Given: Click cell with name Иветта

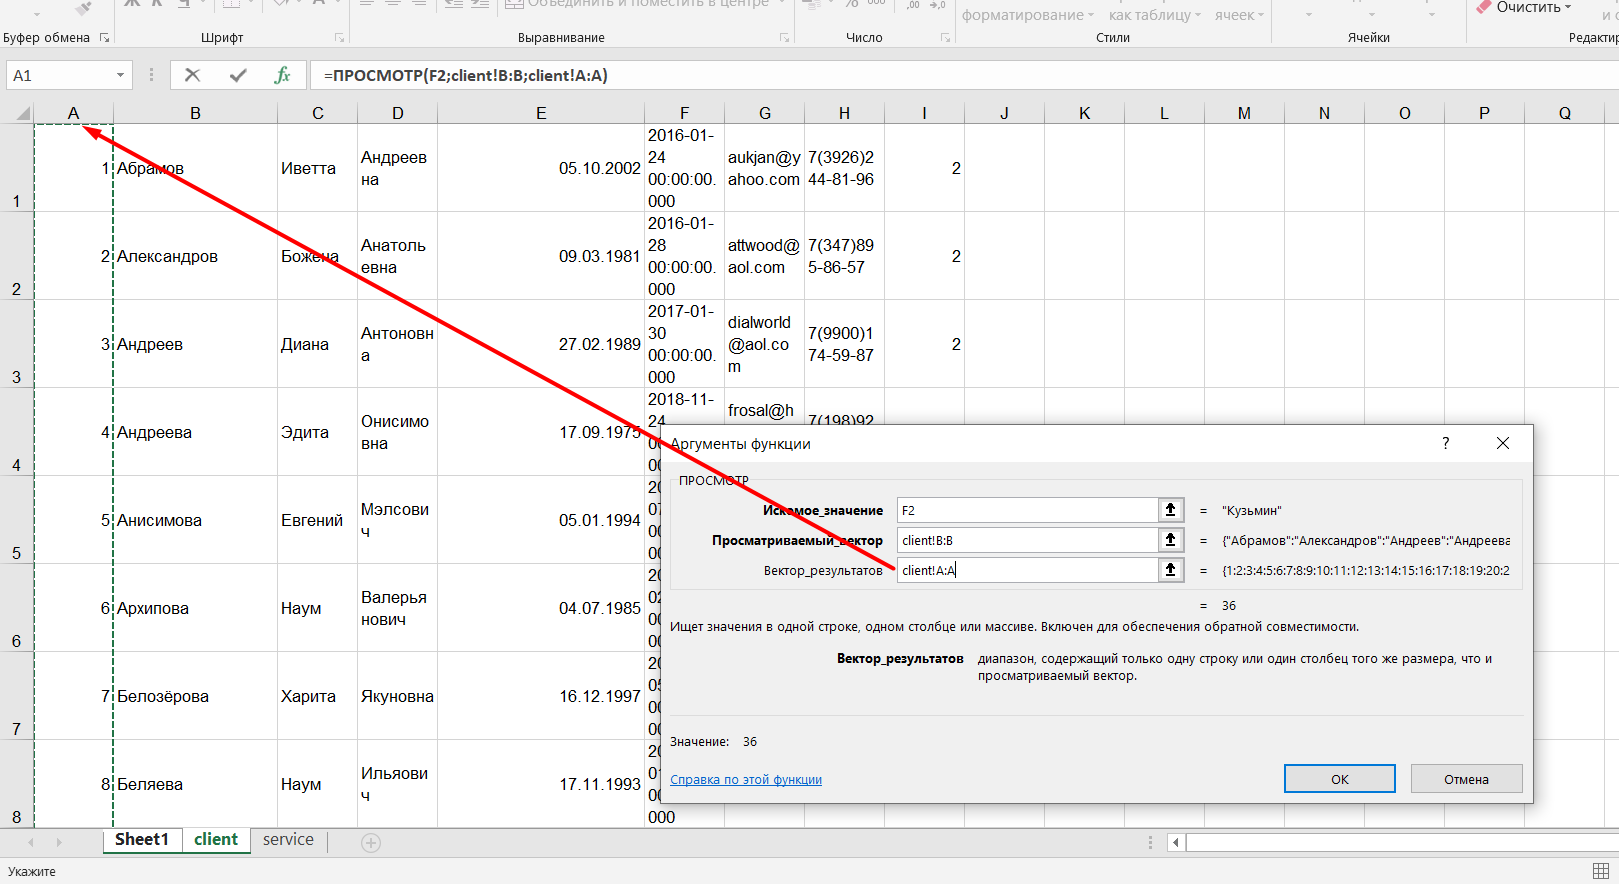Looking at the screenshot, I should (318, 168).
